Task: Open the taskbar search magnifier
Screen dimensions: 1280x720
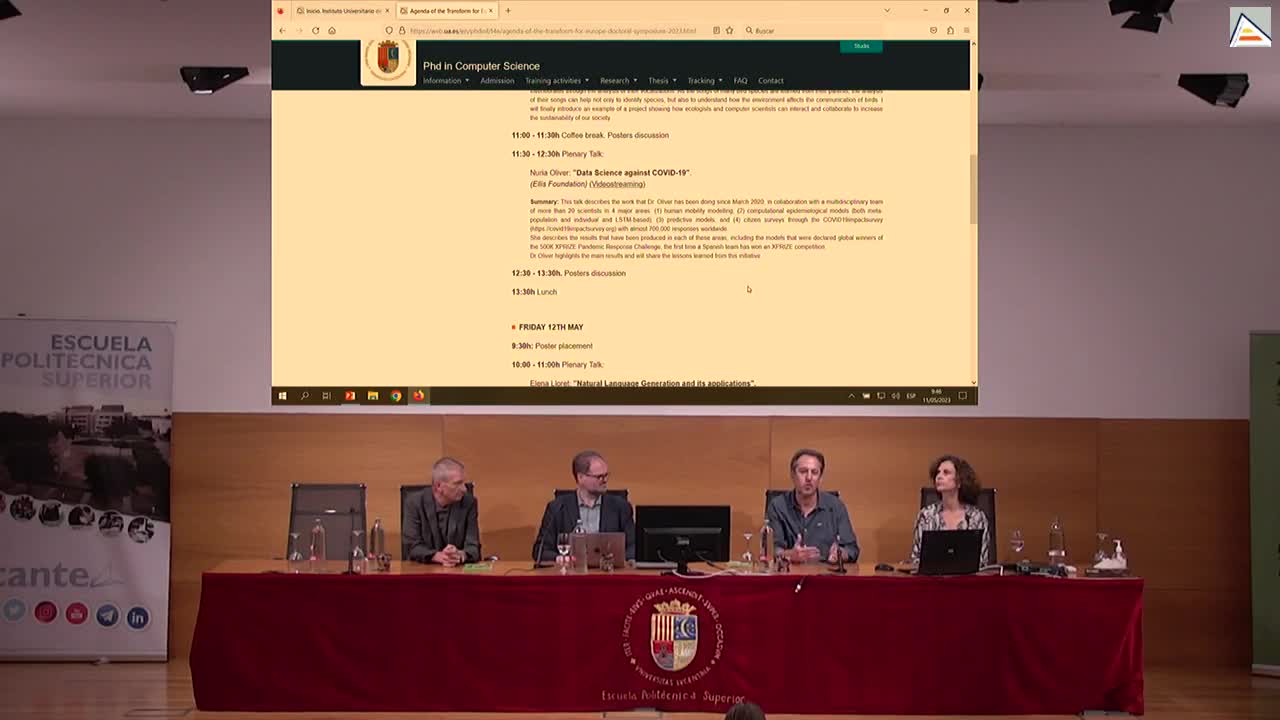Action: pyautogui.click(x=305, y=396)
